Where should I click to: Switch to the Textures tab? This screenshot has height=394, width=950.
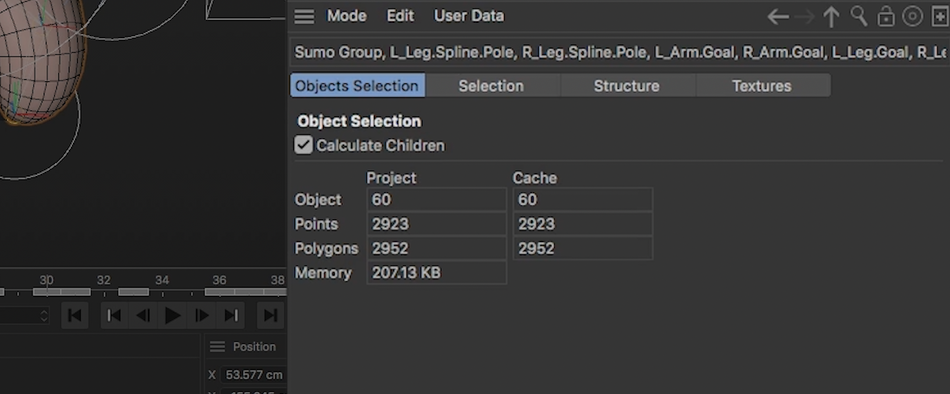(x=762, y=85)
